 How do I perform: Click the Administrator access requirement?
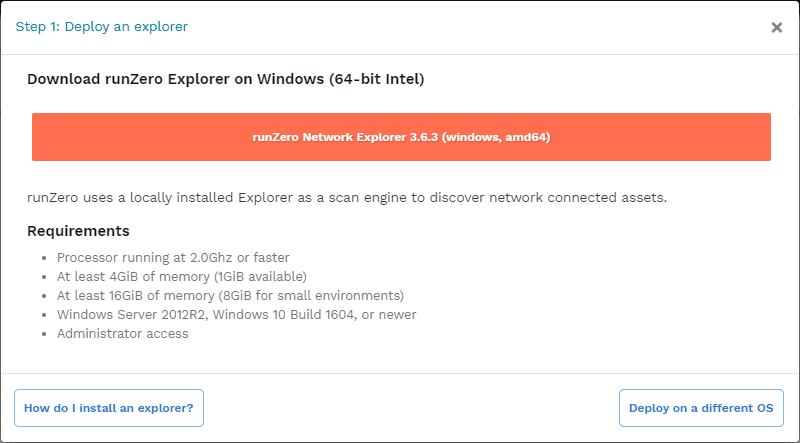coord(123,334)
